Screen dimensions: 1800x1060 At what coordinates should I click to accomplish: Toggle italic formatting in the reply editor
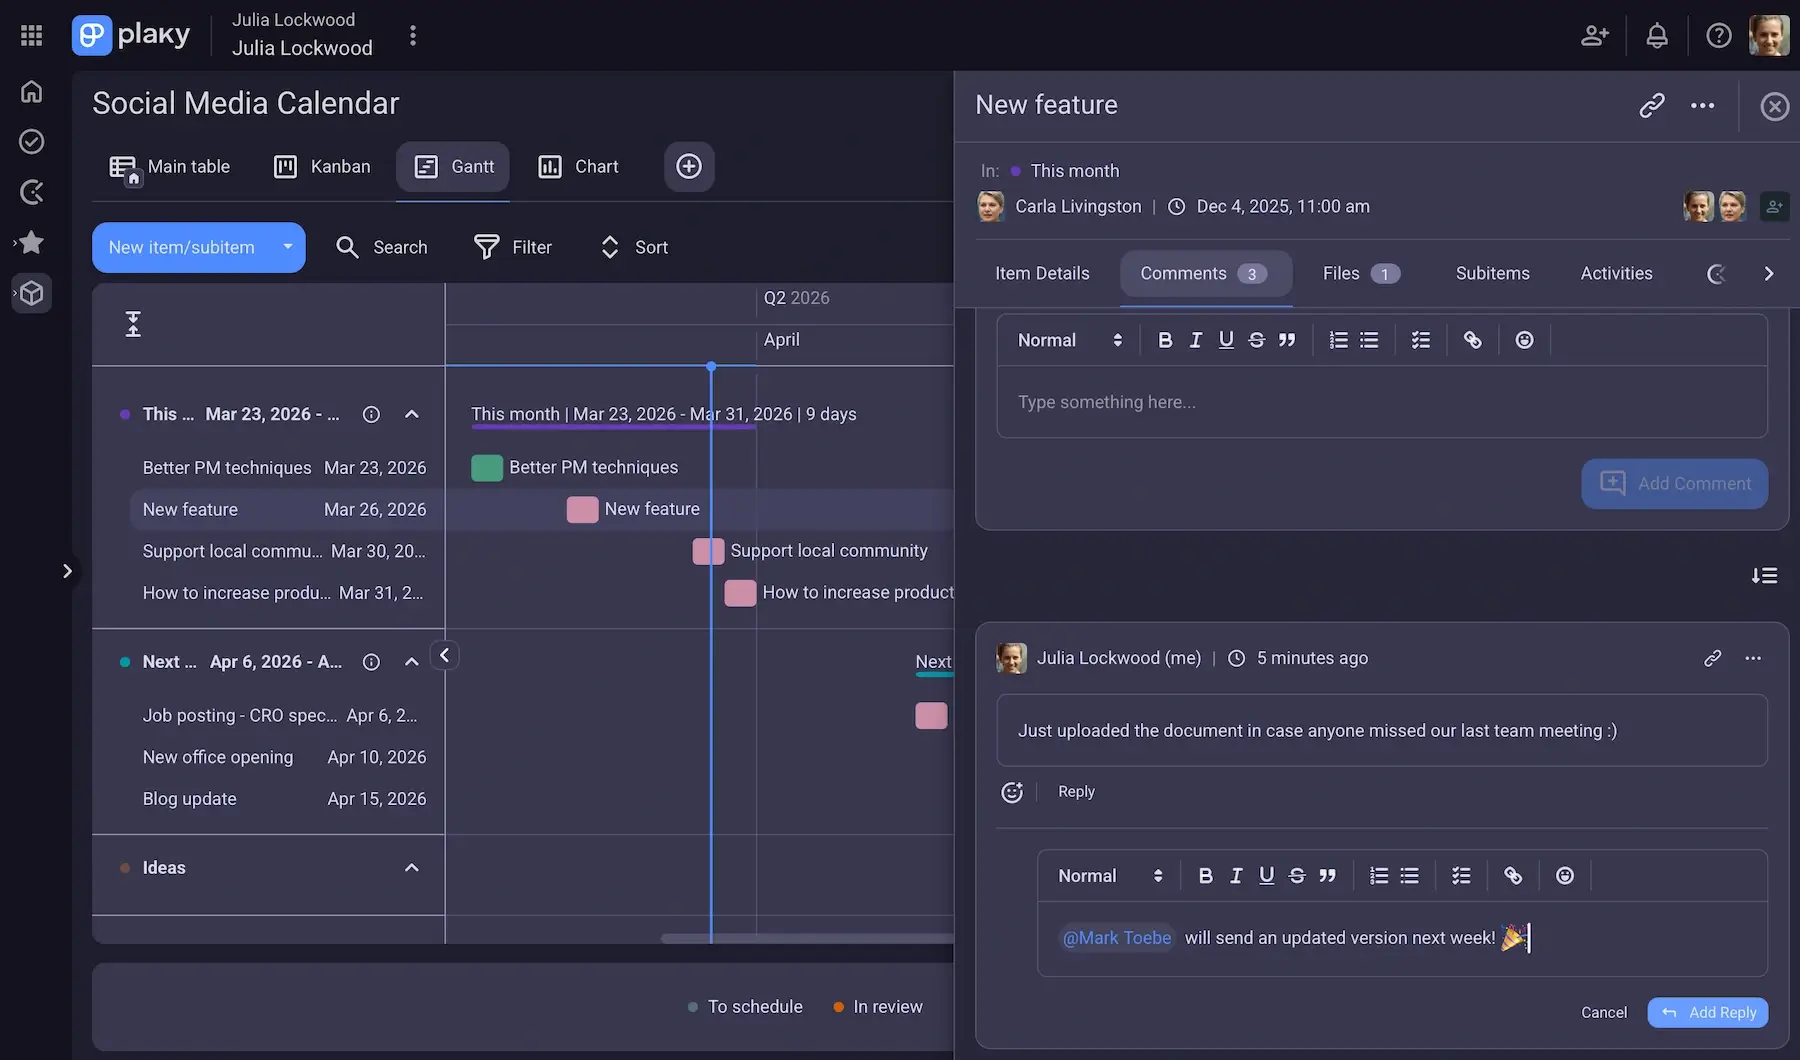pyautogui.click(x=1236, y=875)
